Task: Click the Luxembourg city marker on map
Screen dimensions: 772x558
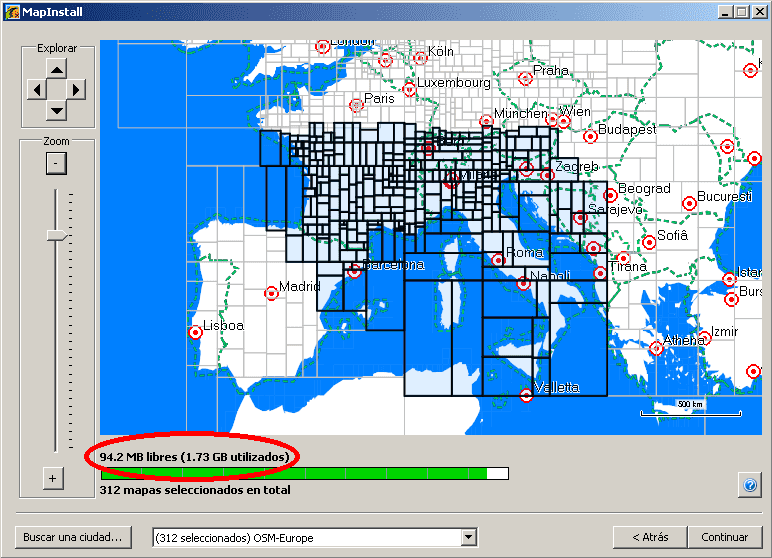Action: [x=409, y=89]
